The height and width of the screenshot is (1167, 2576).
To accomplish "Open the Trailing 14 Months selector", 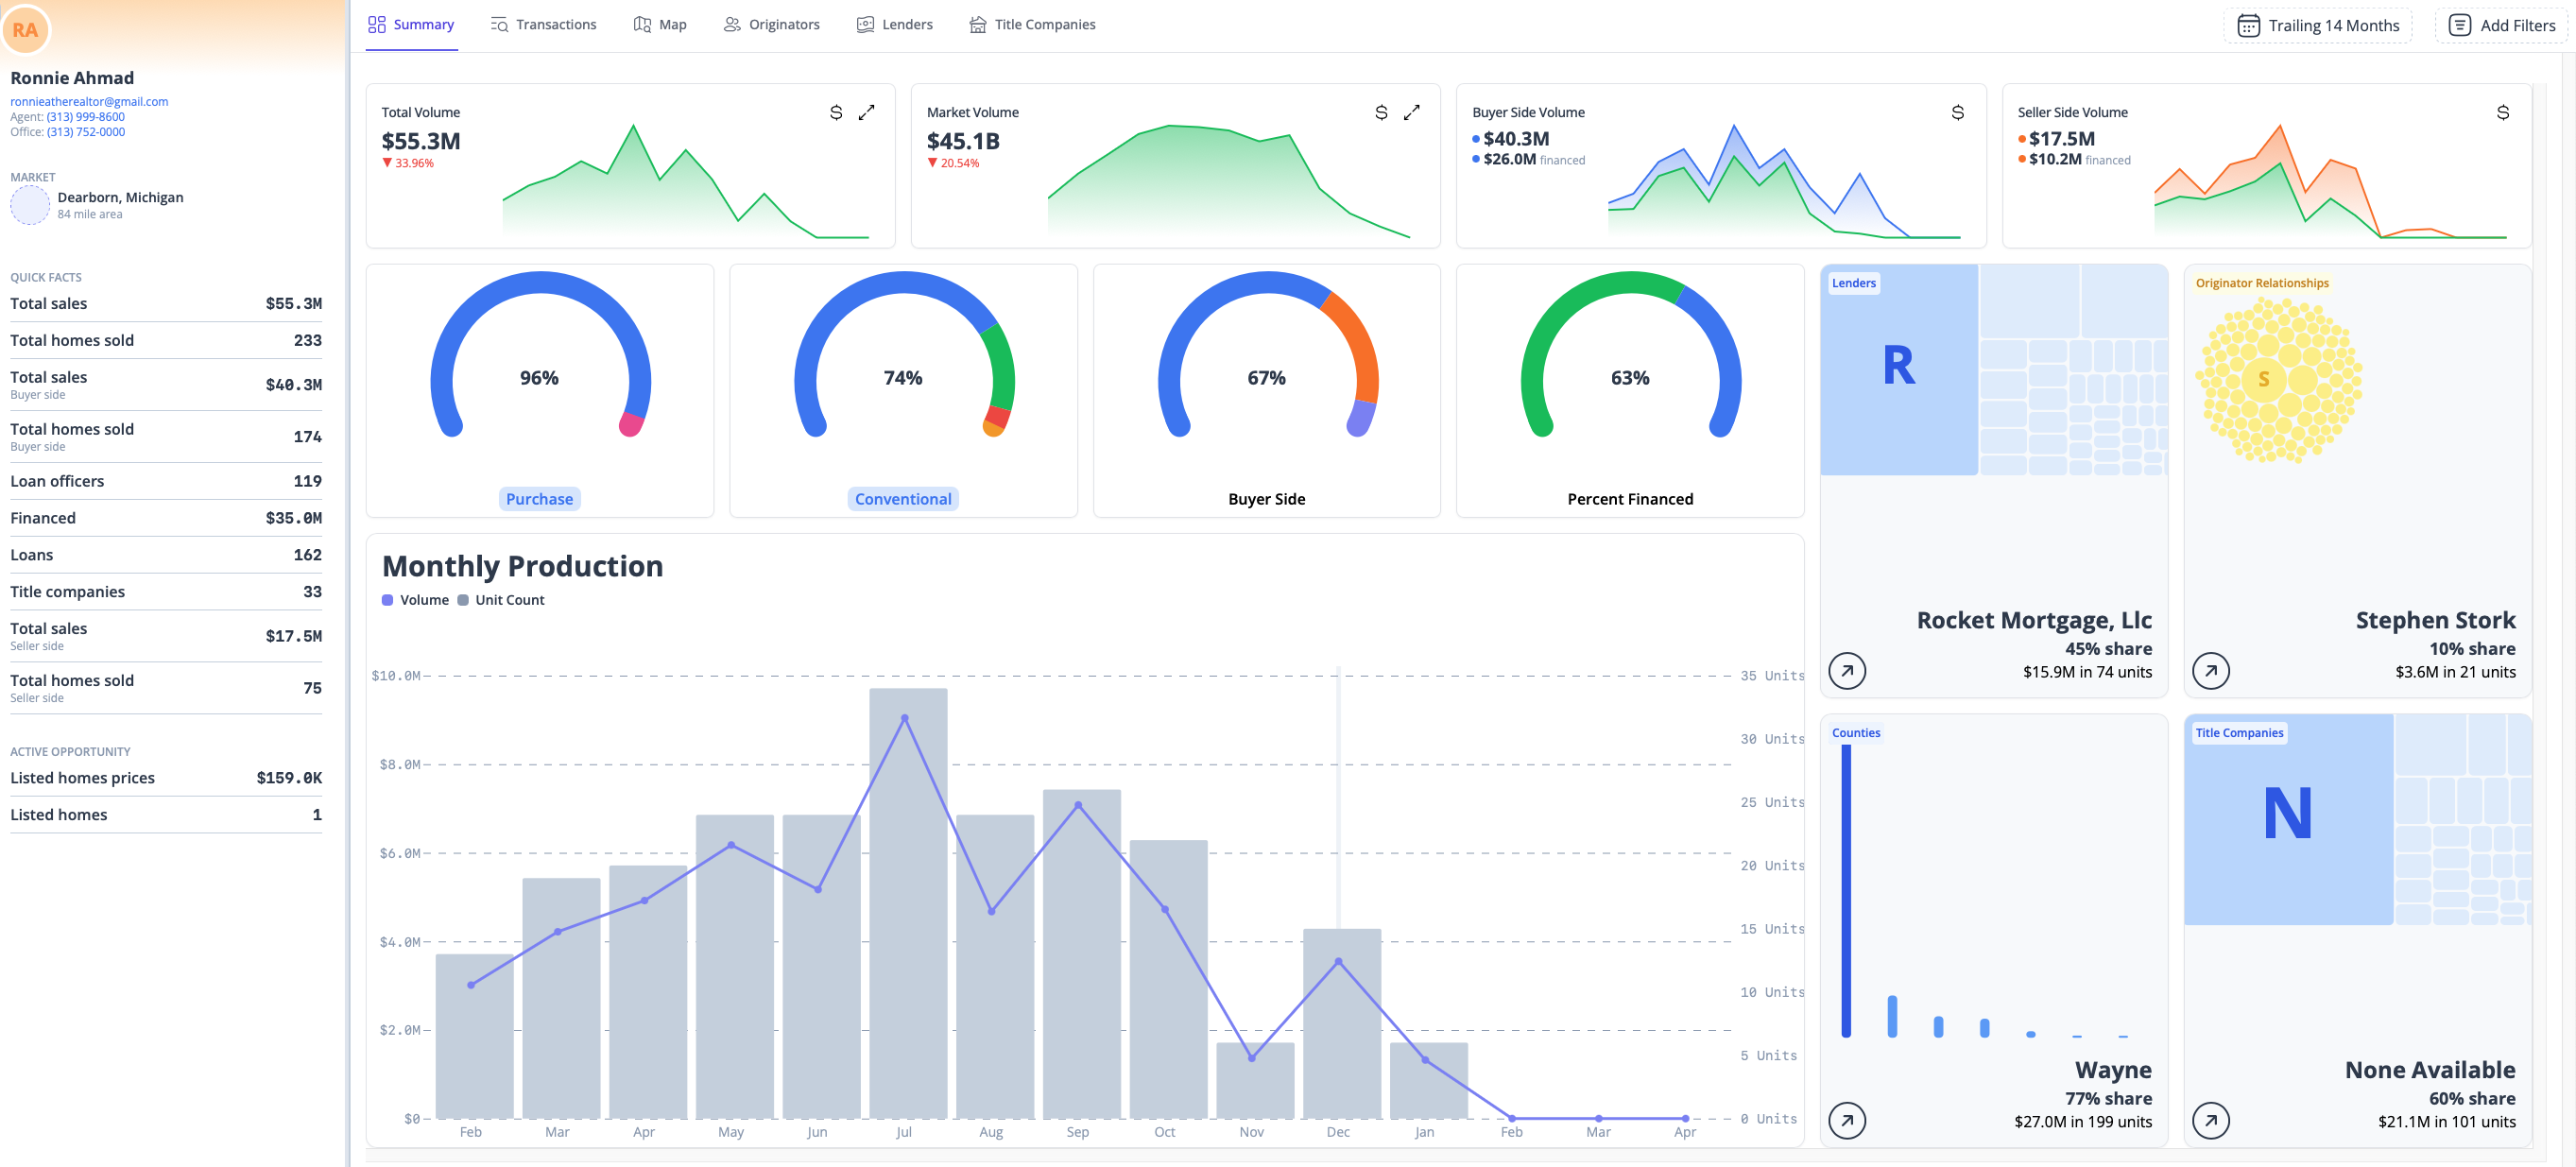I will (2318, 25).
